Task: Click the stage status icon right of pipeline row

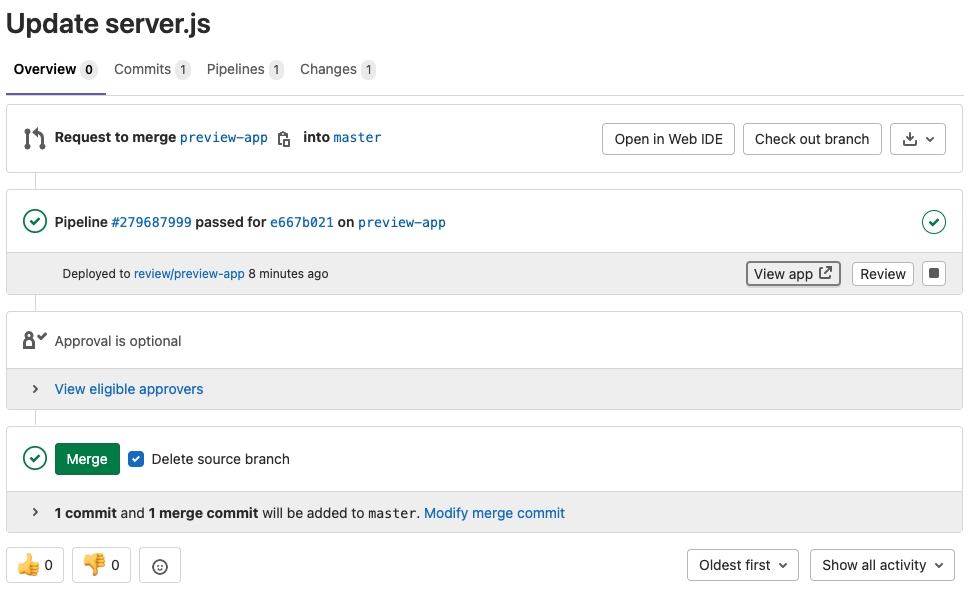Action: pyautogui.click(x=934, y=221)
